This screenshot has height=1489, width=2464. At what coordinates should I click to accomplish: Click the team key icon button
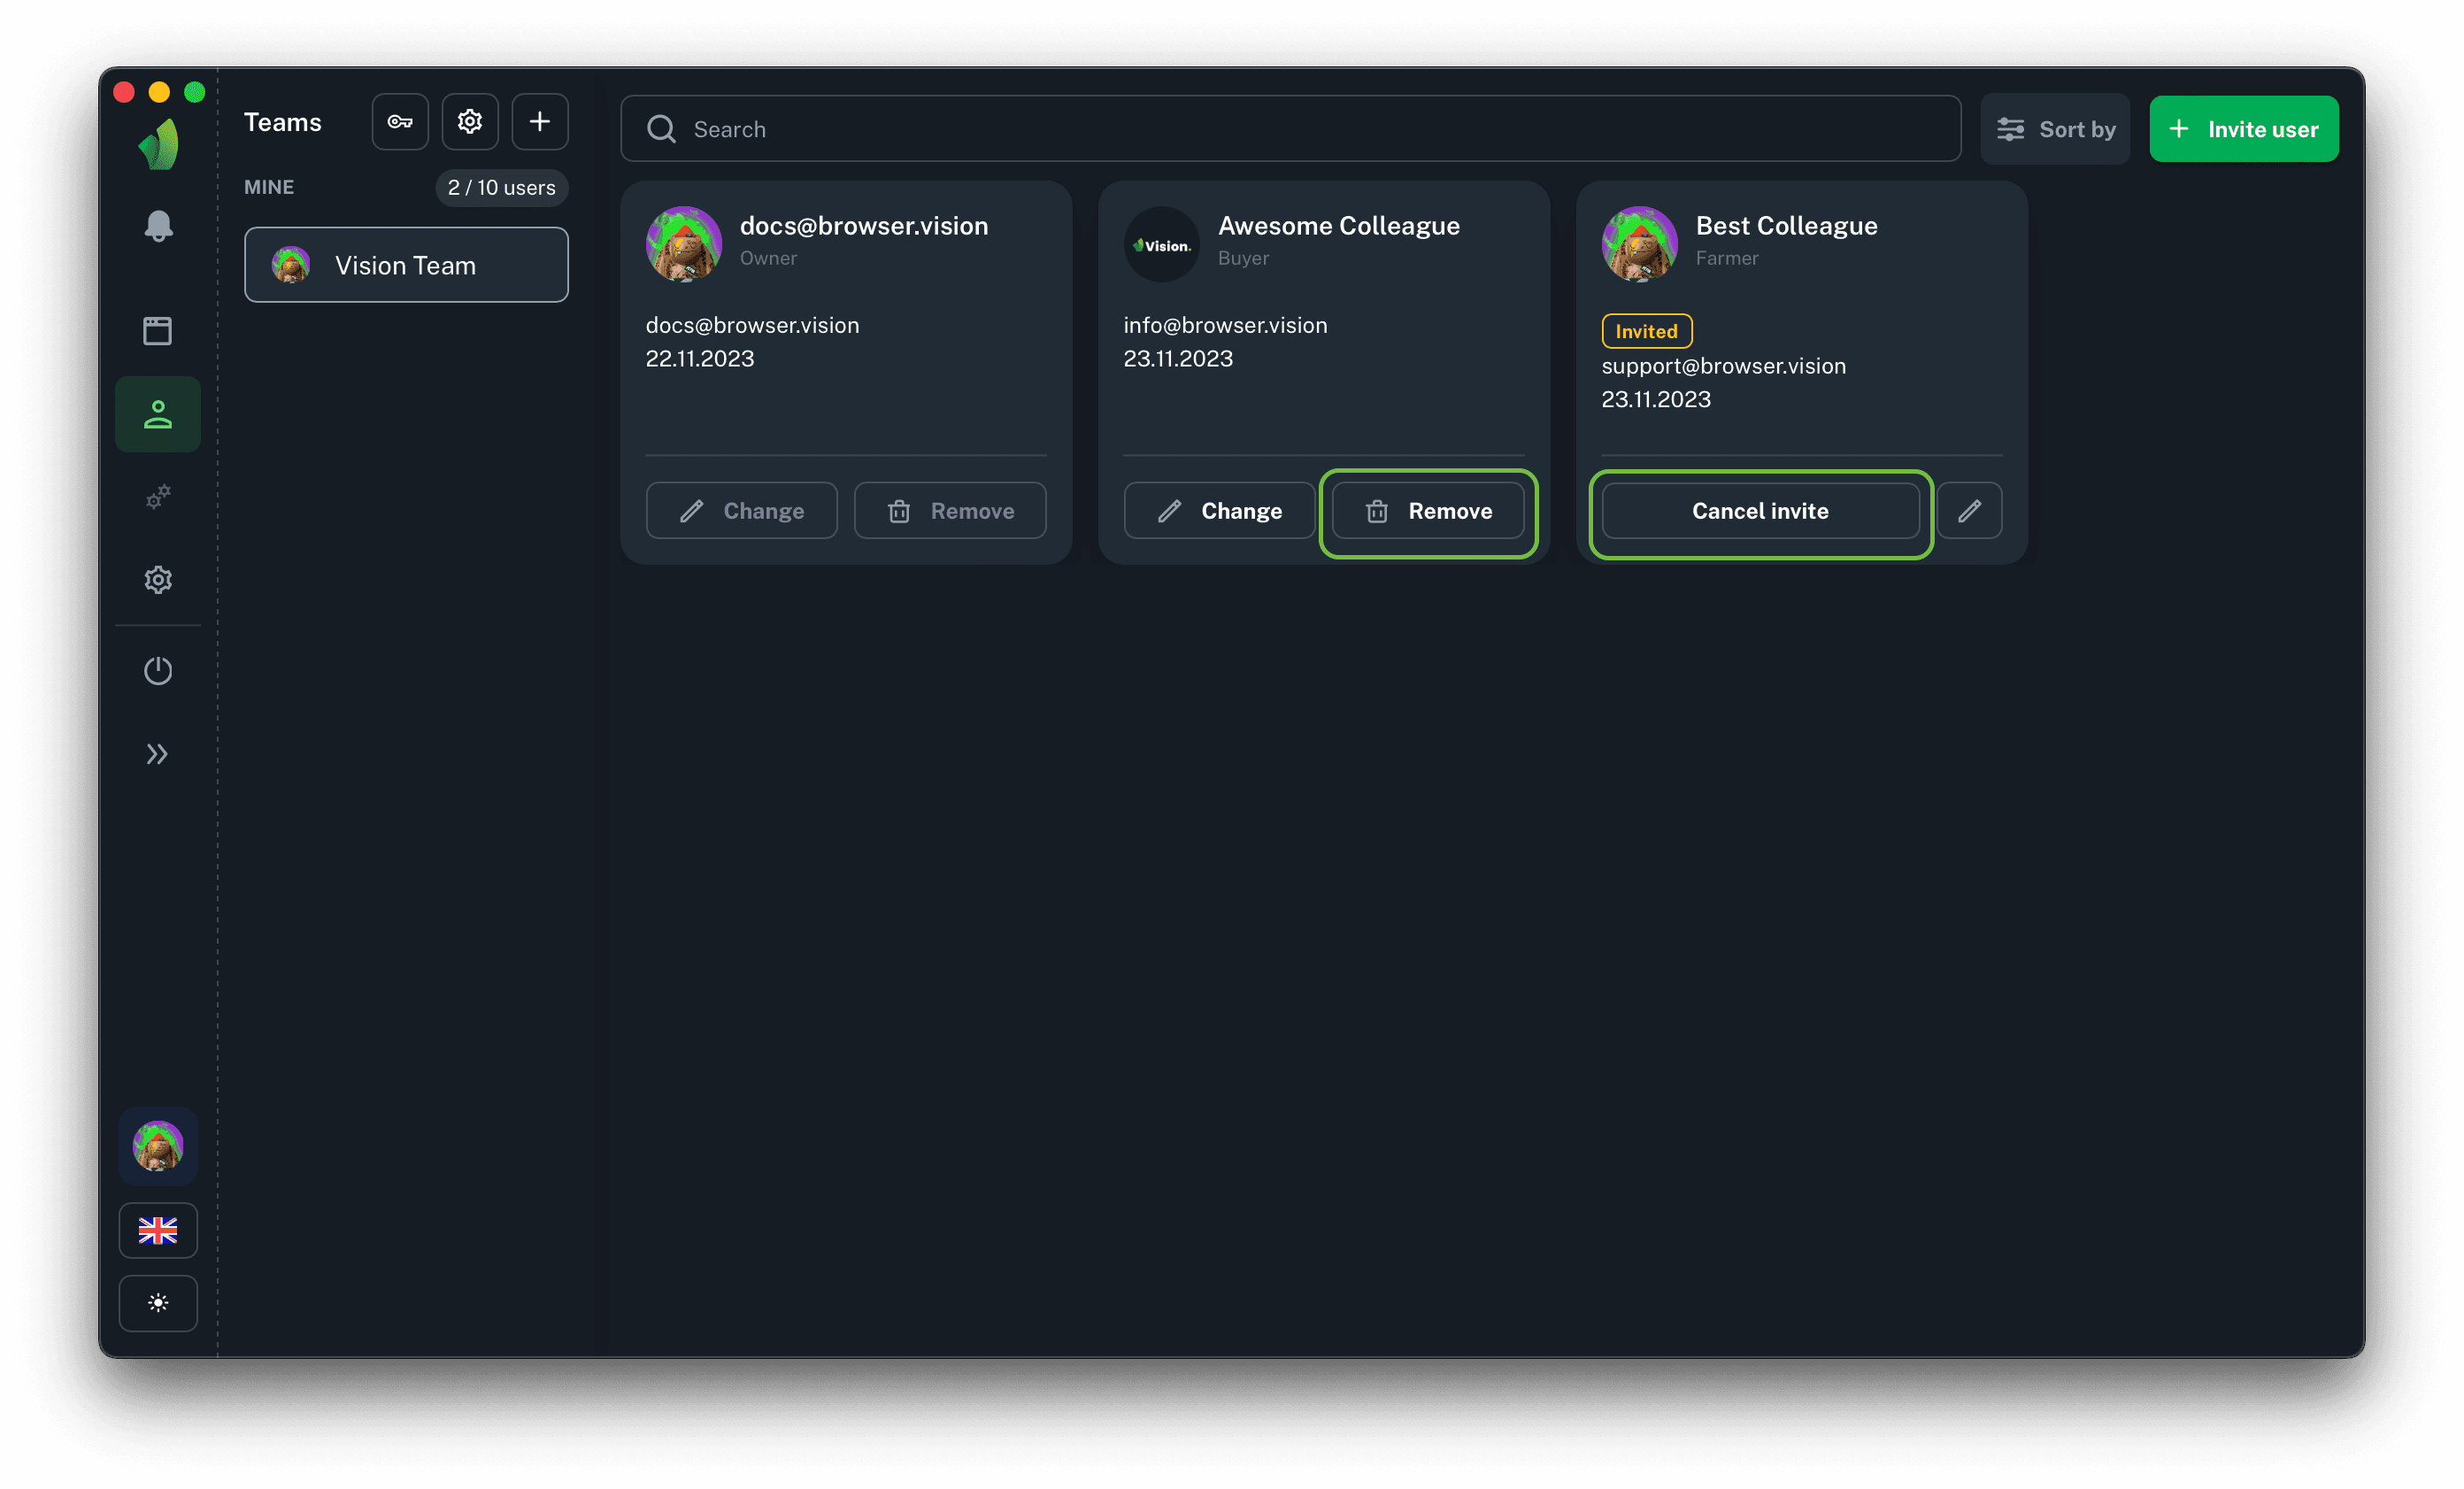pos(400,122)
